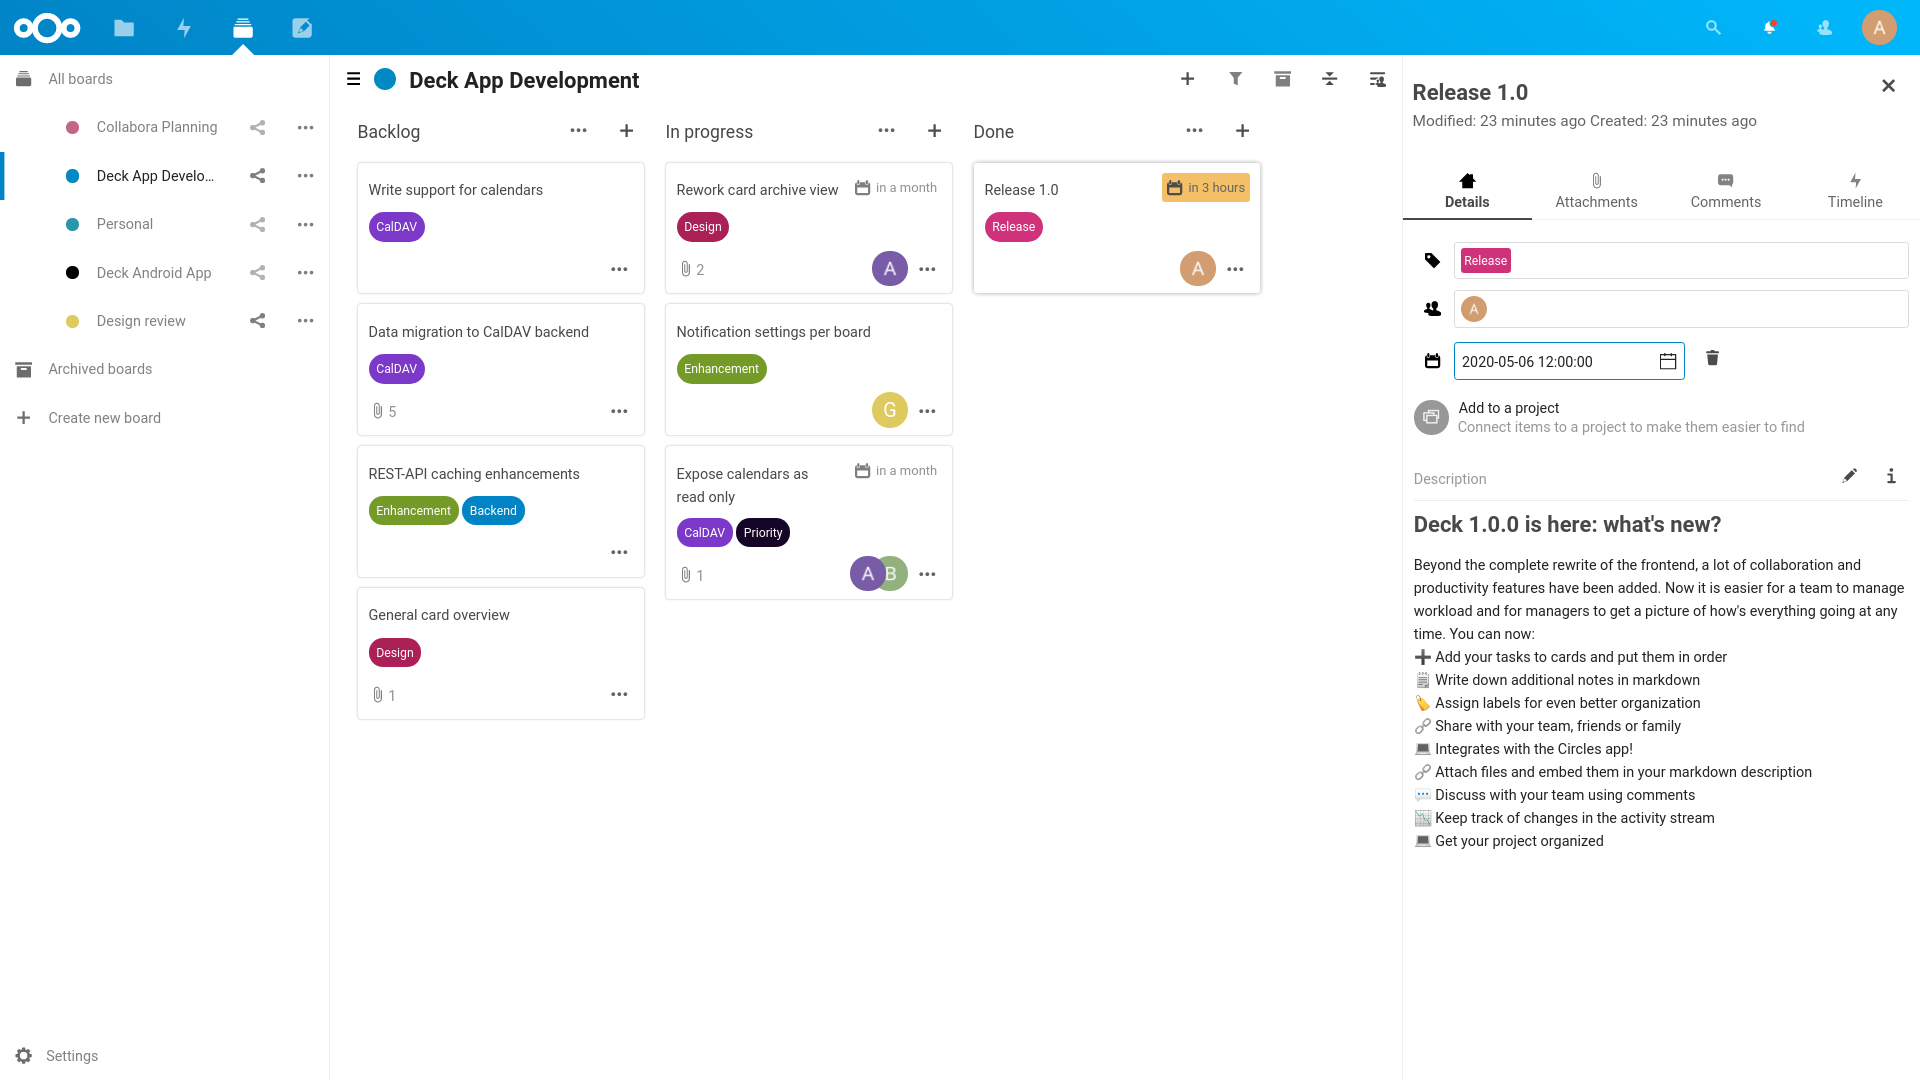This screenshot has width=1920, height=1080.
Task: Click the info icon next to Description label
Action: coord(1891,477)
